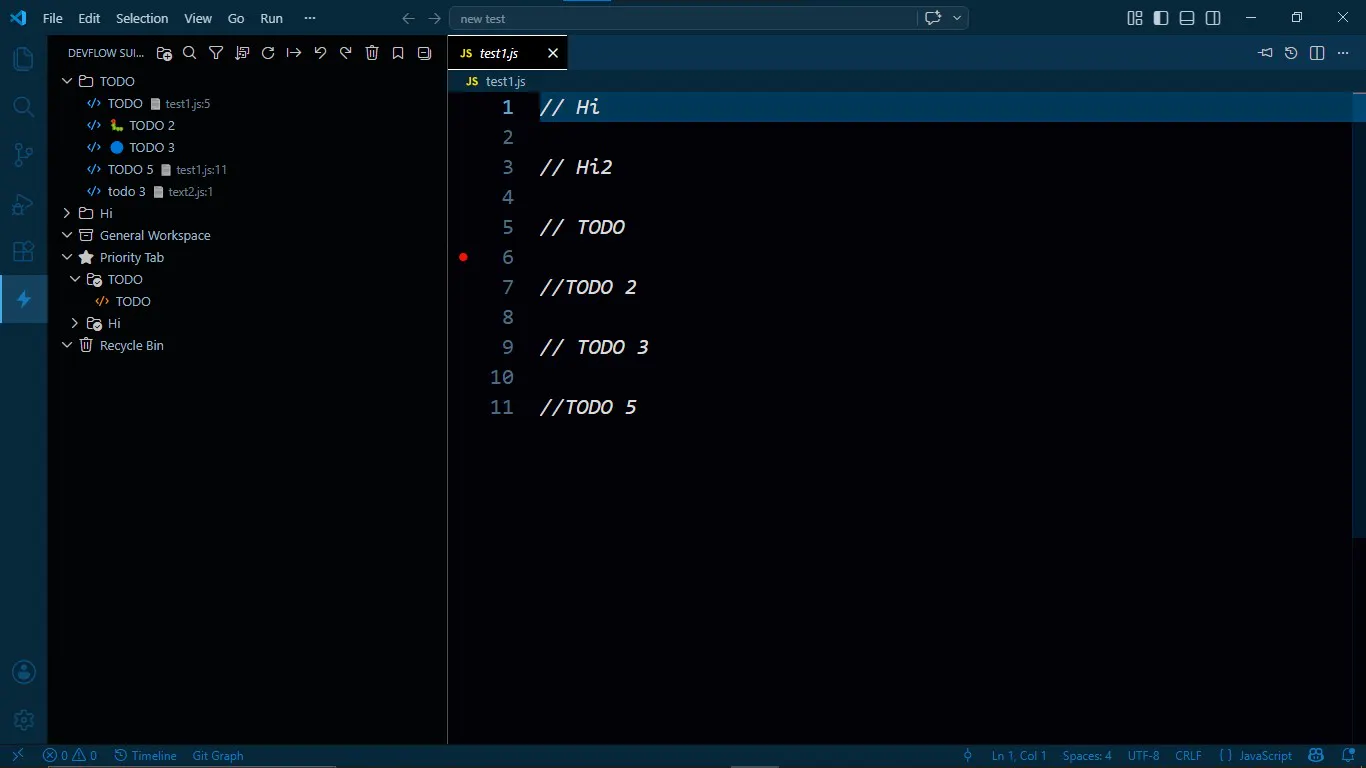The image size is (1366, 768).
Task: Click the undo icon in DevFlow toolbar
Action: (320, 53)
